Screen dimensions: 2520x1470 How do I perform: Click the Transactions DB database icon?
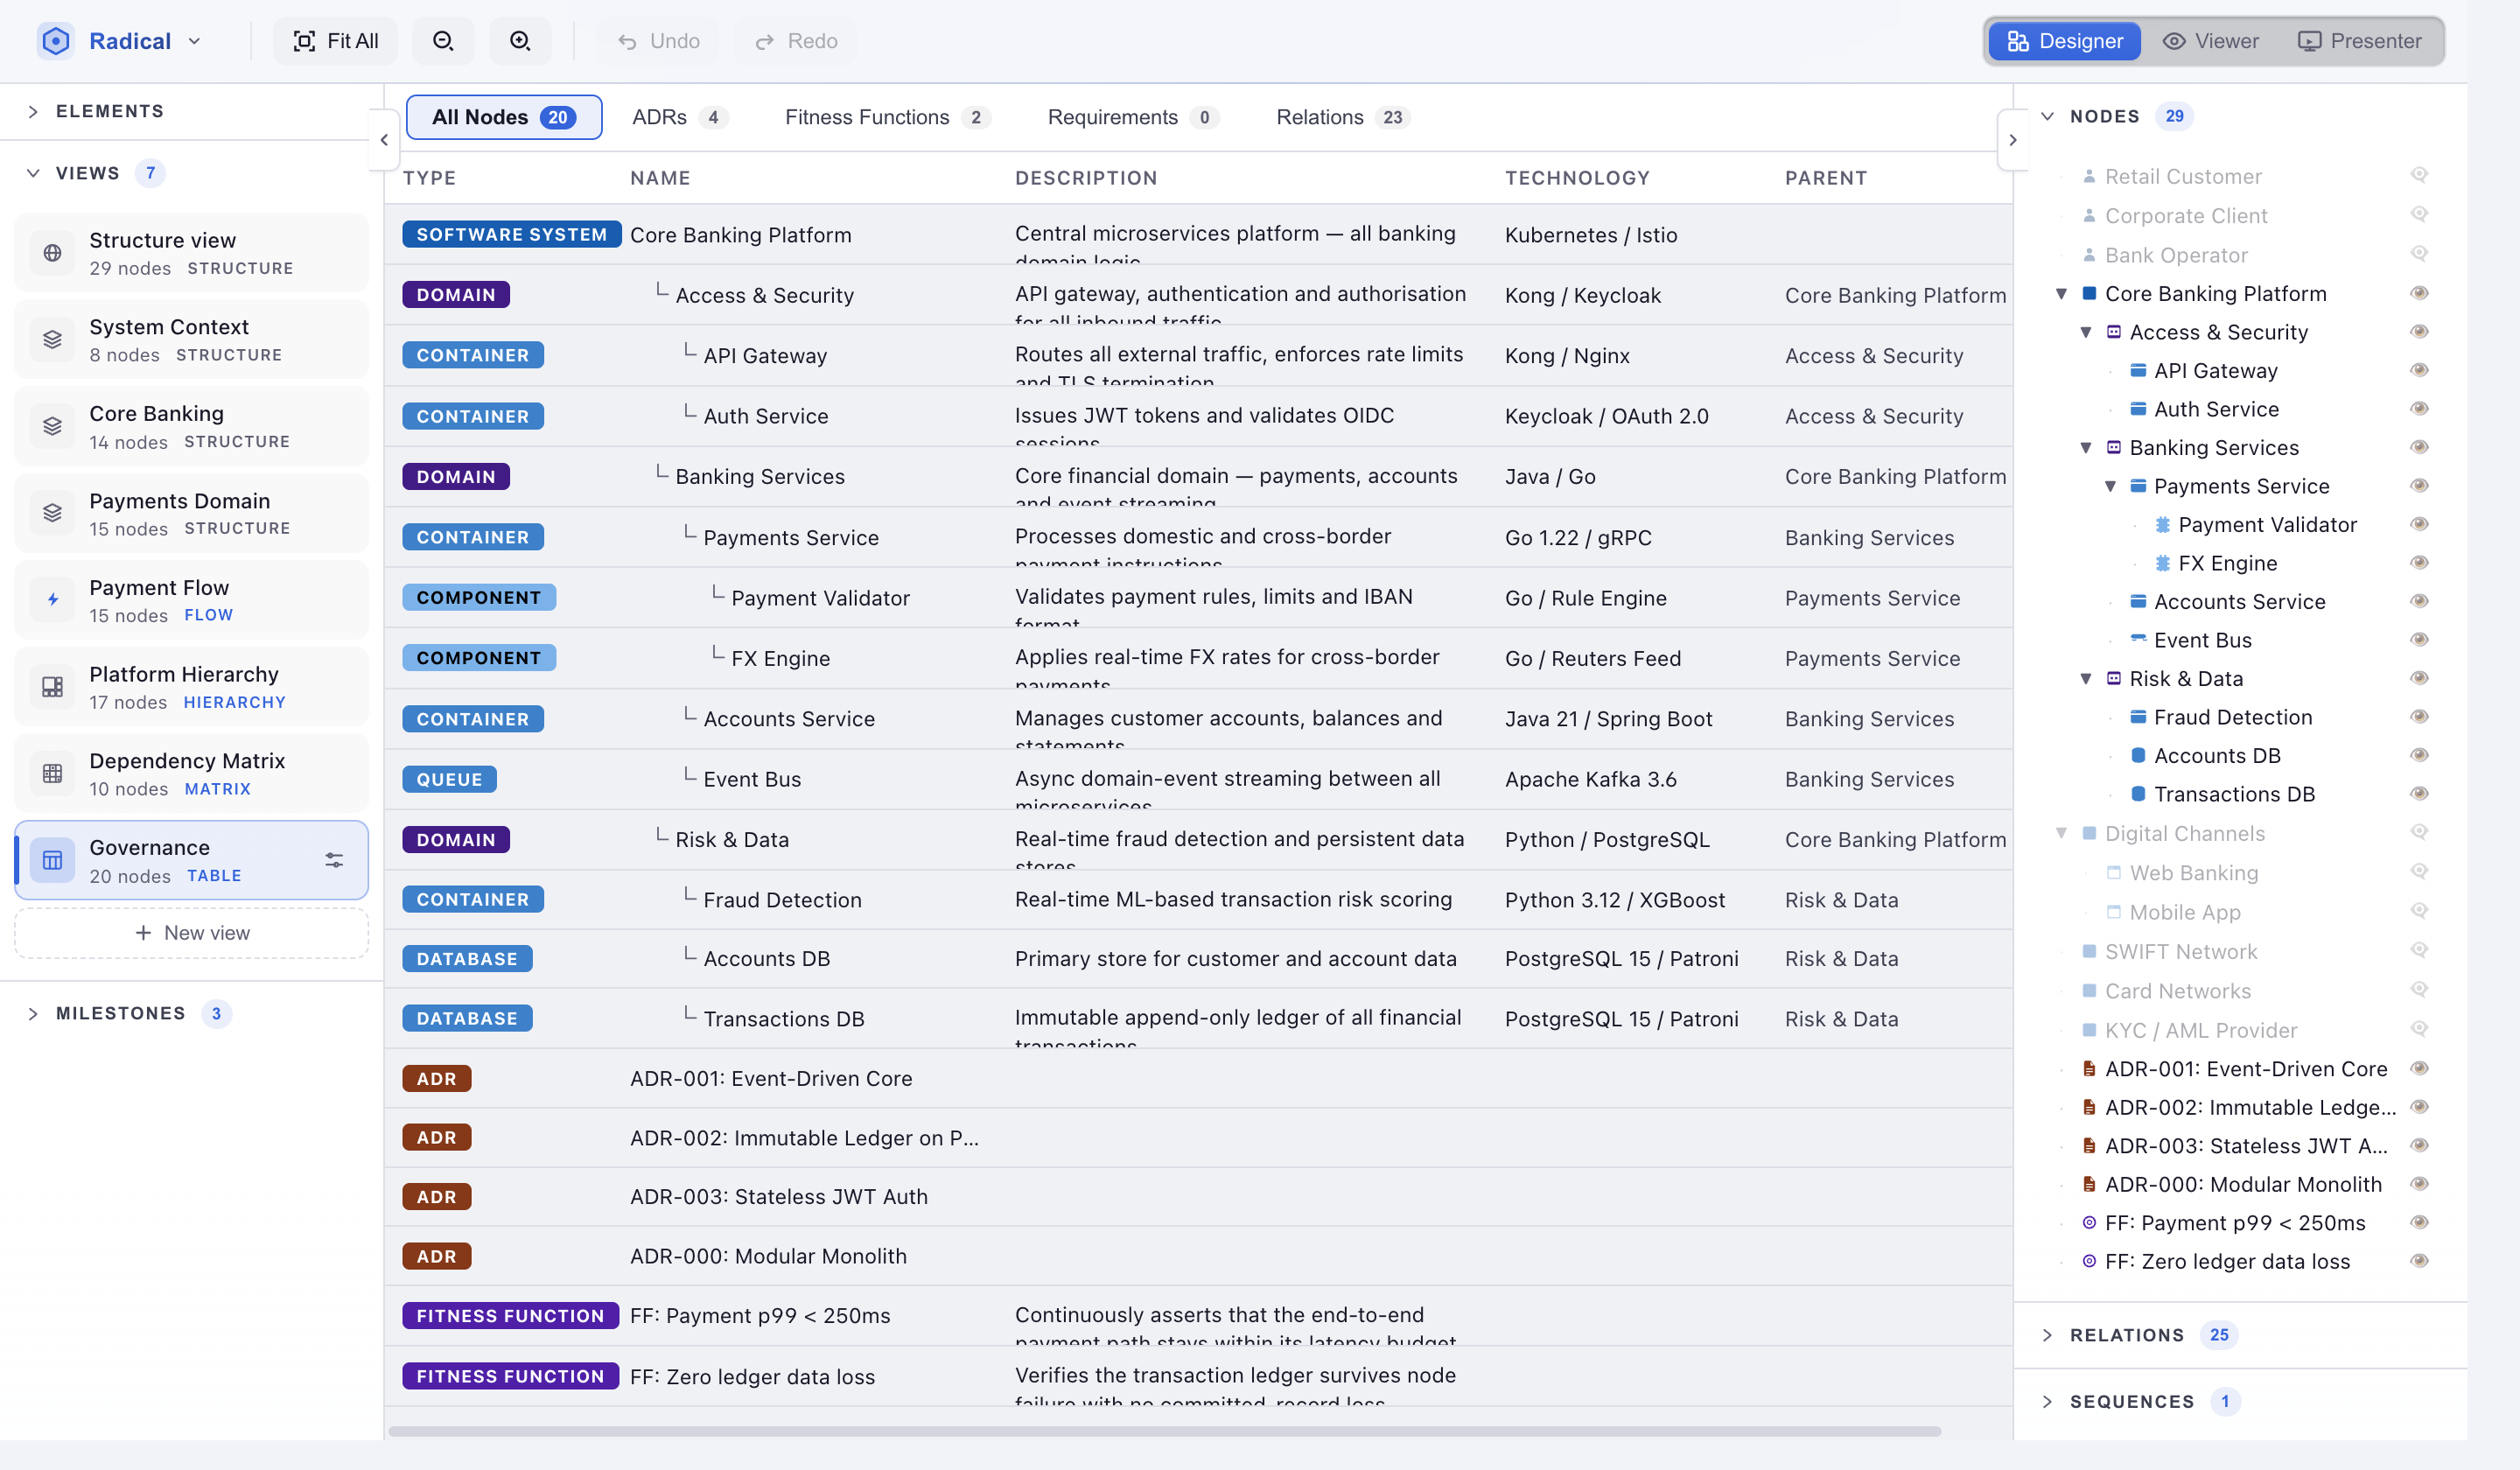tap(2138, 794)
